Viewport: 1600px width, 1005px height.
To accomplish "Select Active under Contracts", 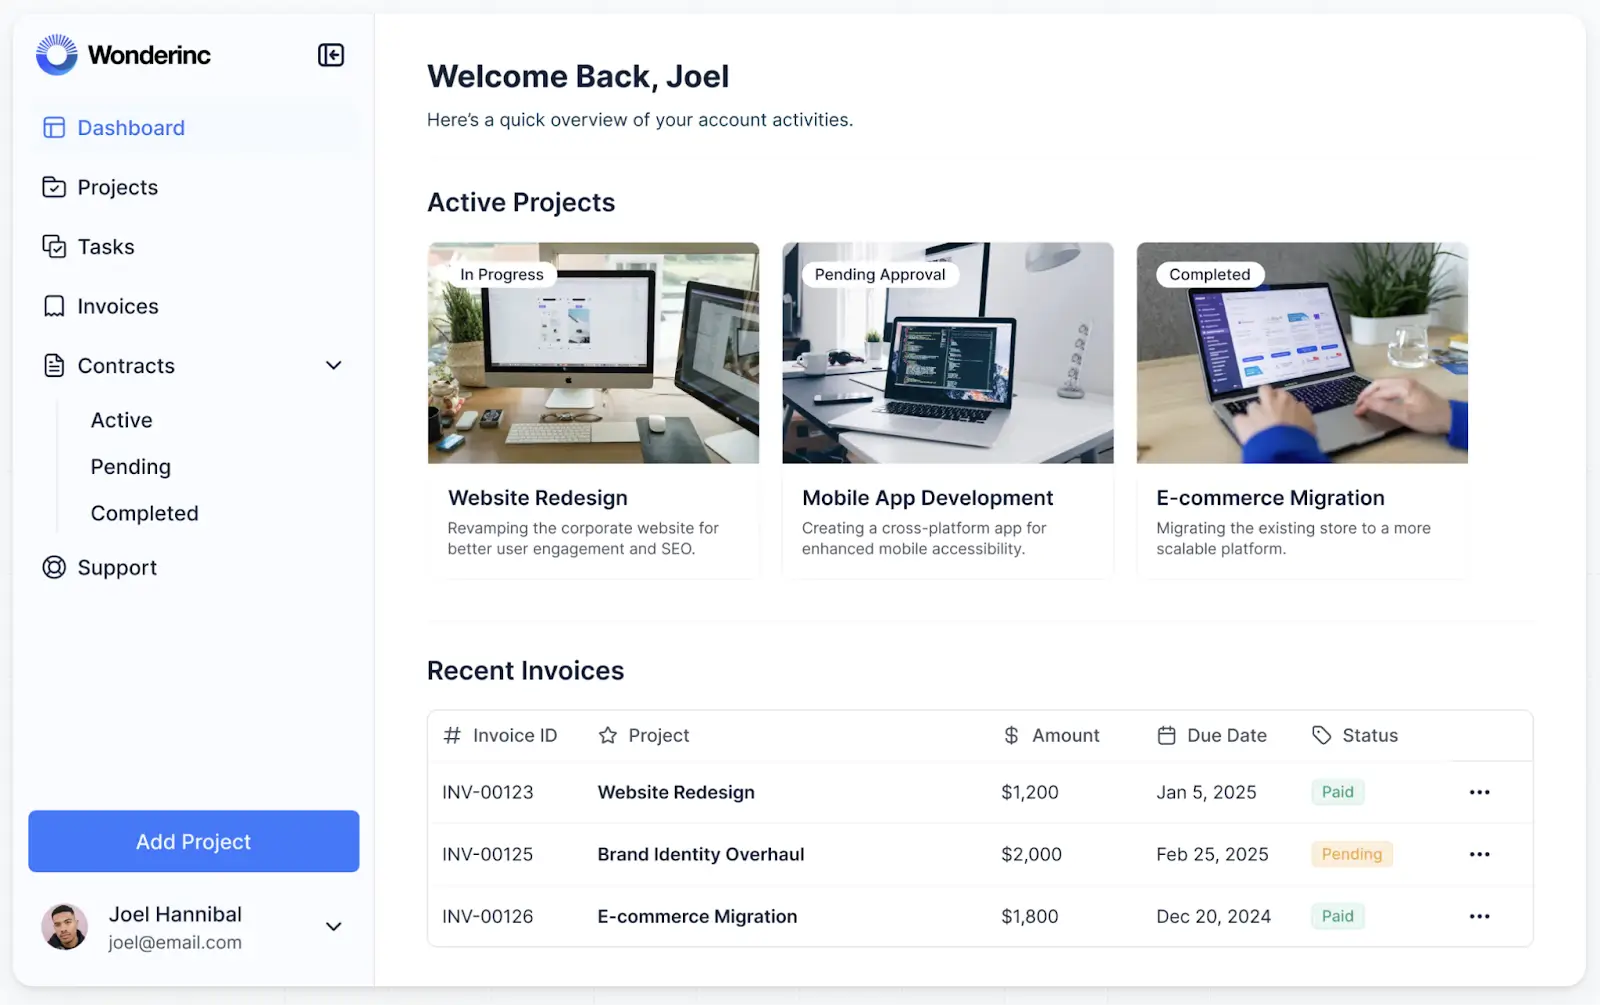I will click(121, 419).
